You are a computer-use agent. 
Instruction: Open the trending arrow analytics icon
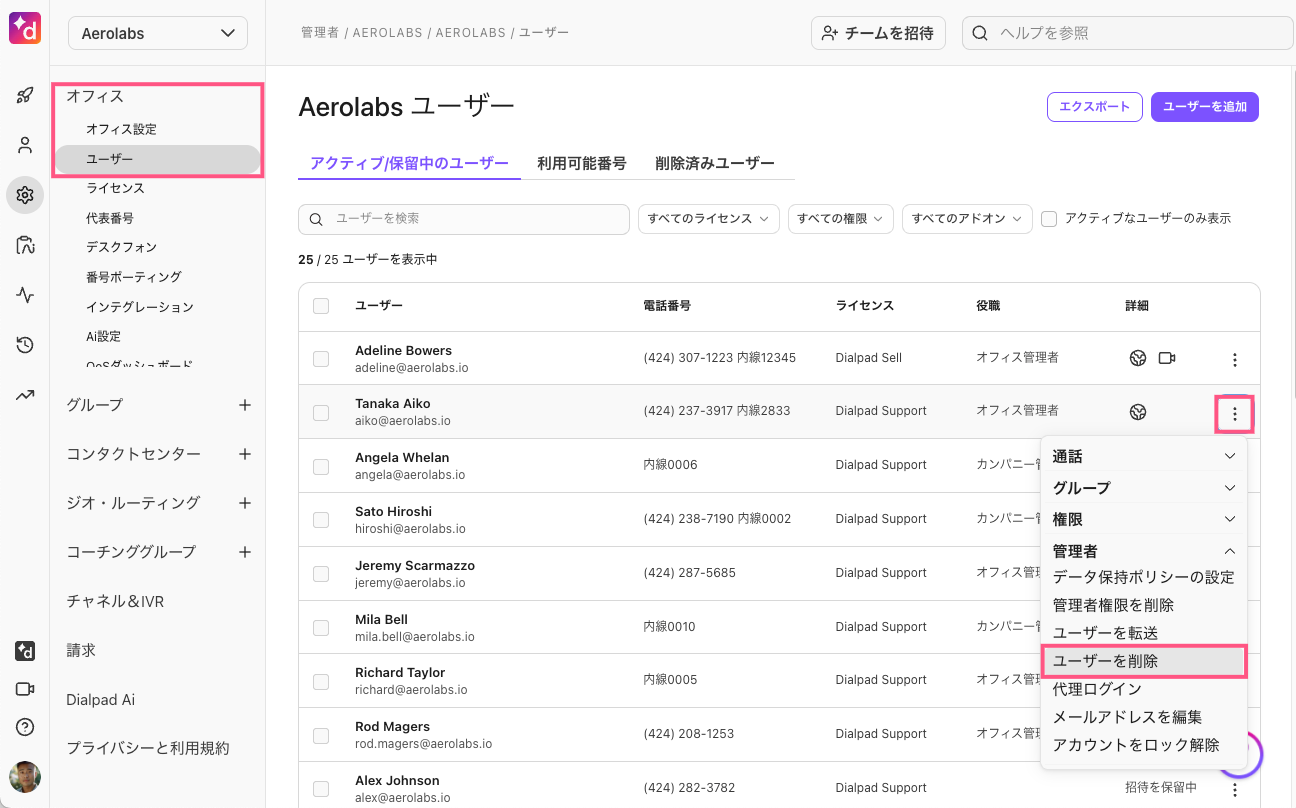pyautogui.click(x=25, y=395)
